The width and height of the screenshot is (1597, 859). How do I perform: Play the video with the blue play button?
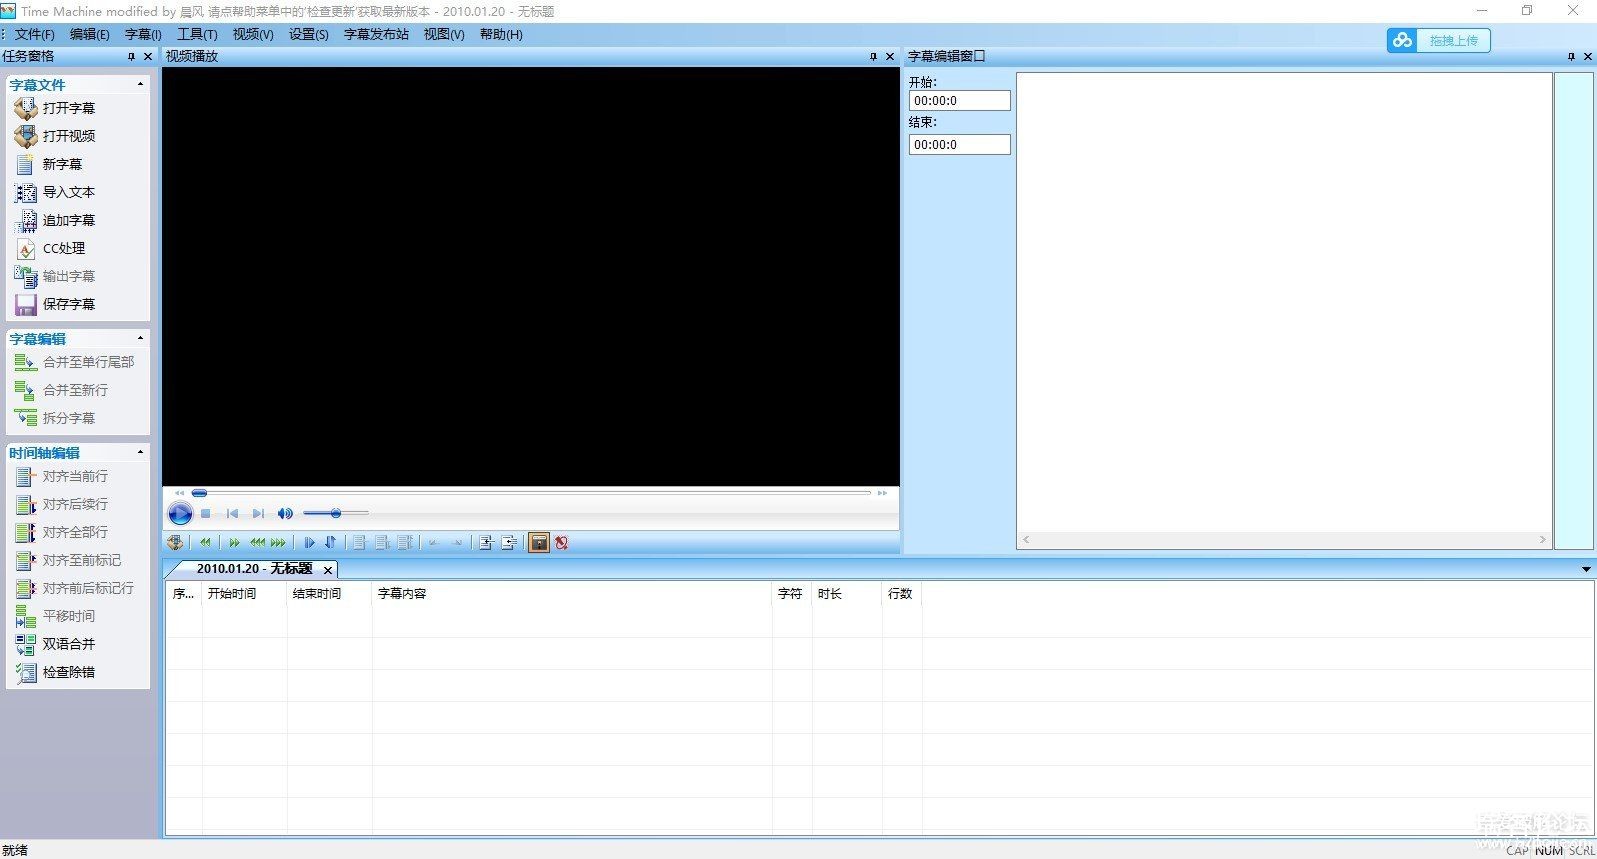(x=180, y=514)
